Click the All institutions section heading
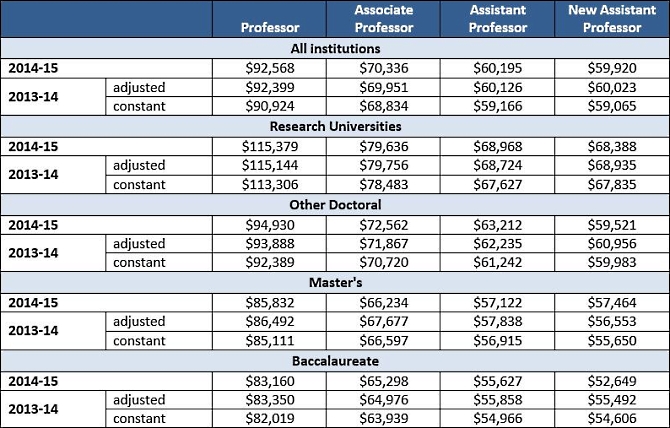The image size is (670, 428). 335,48
